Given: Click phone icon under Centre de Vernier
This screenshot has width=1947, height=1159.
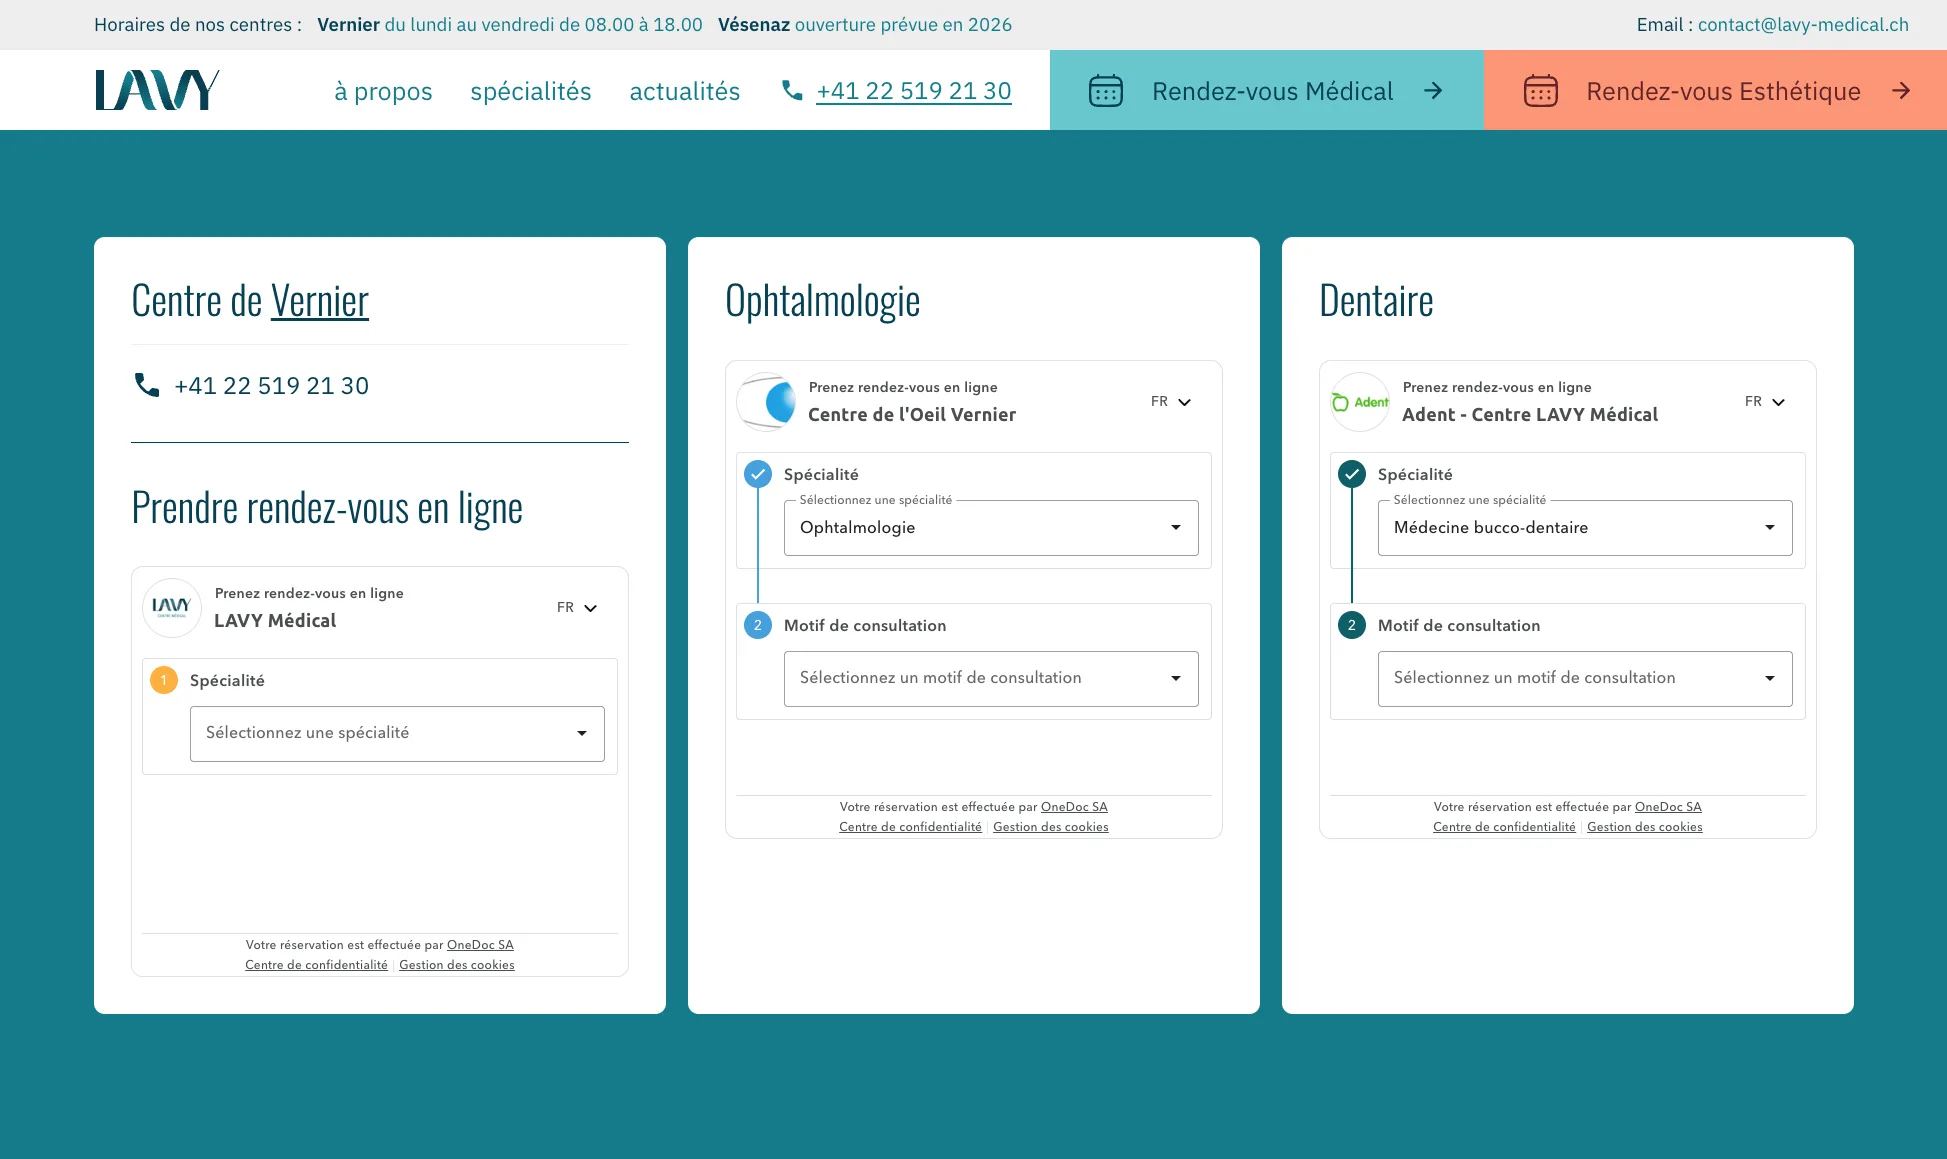Looking at the screenshot, I should click(147, 385).
